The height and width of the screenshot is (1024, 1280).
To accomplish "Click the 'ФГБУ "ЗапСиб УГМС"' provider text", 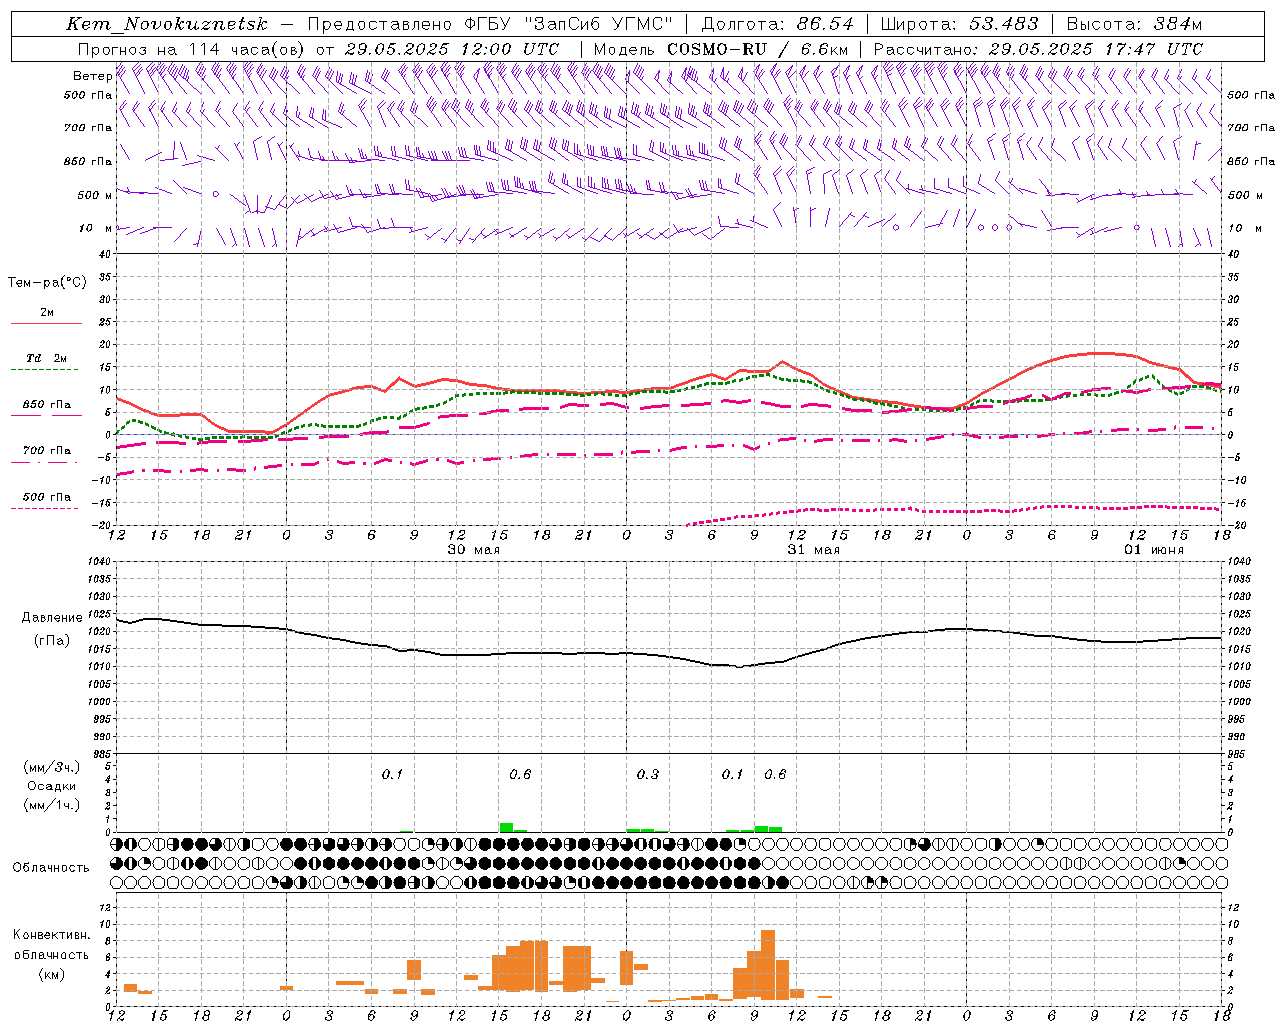I will (568, 24).
